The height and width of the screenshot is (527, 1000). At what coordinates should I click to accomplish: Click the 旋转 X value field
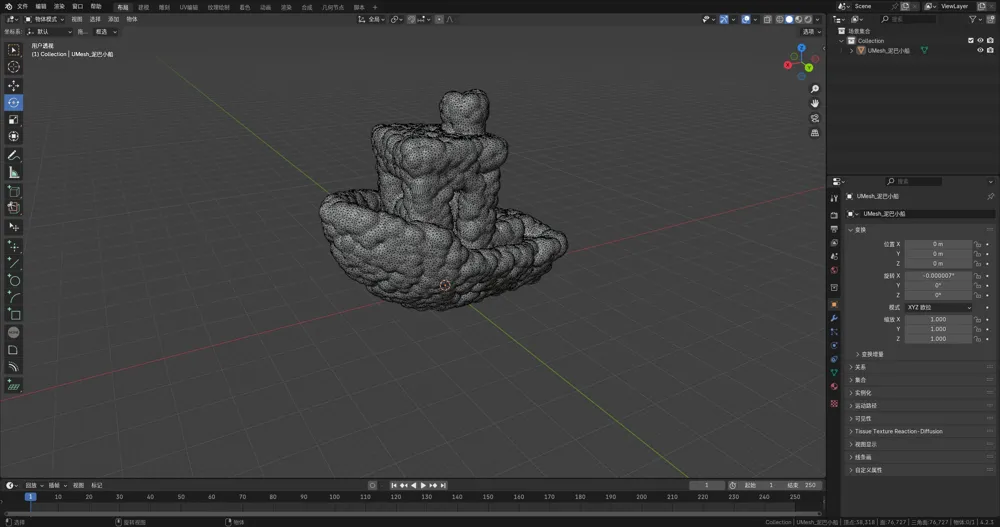coord(938,276)
